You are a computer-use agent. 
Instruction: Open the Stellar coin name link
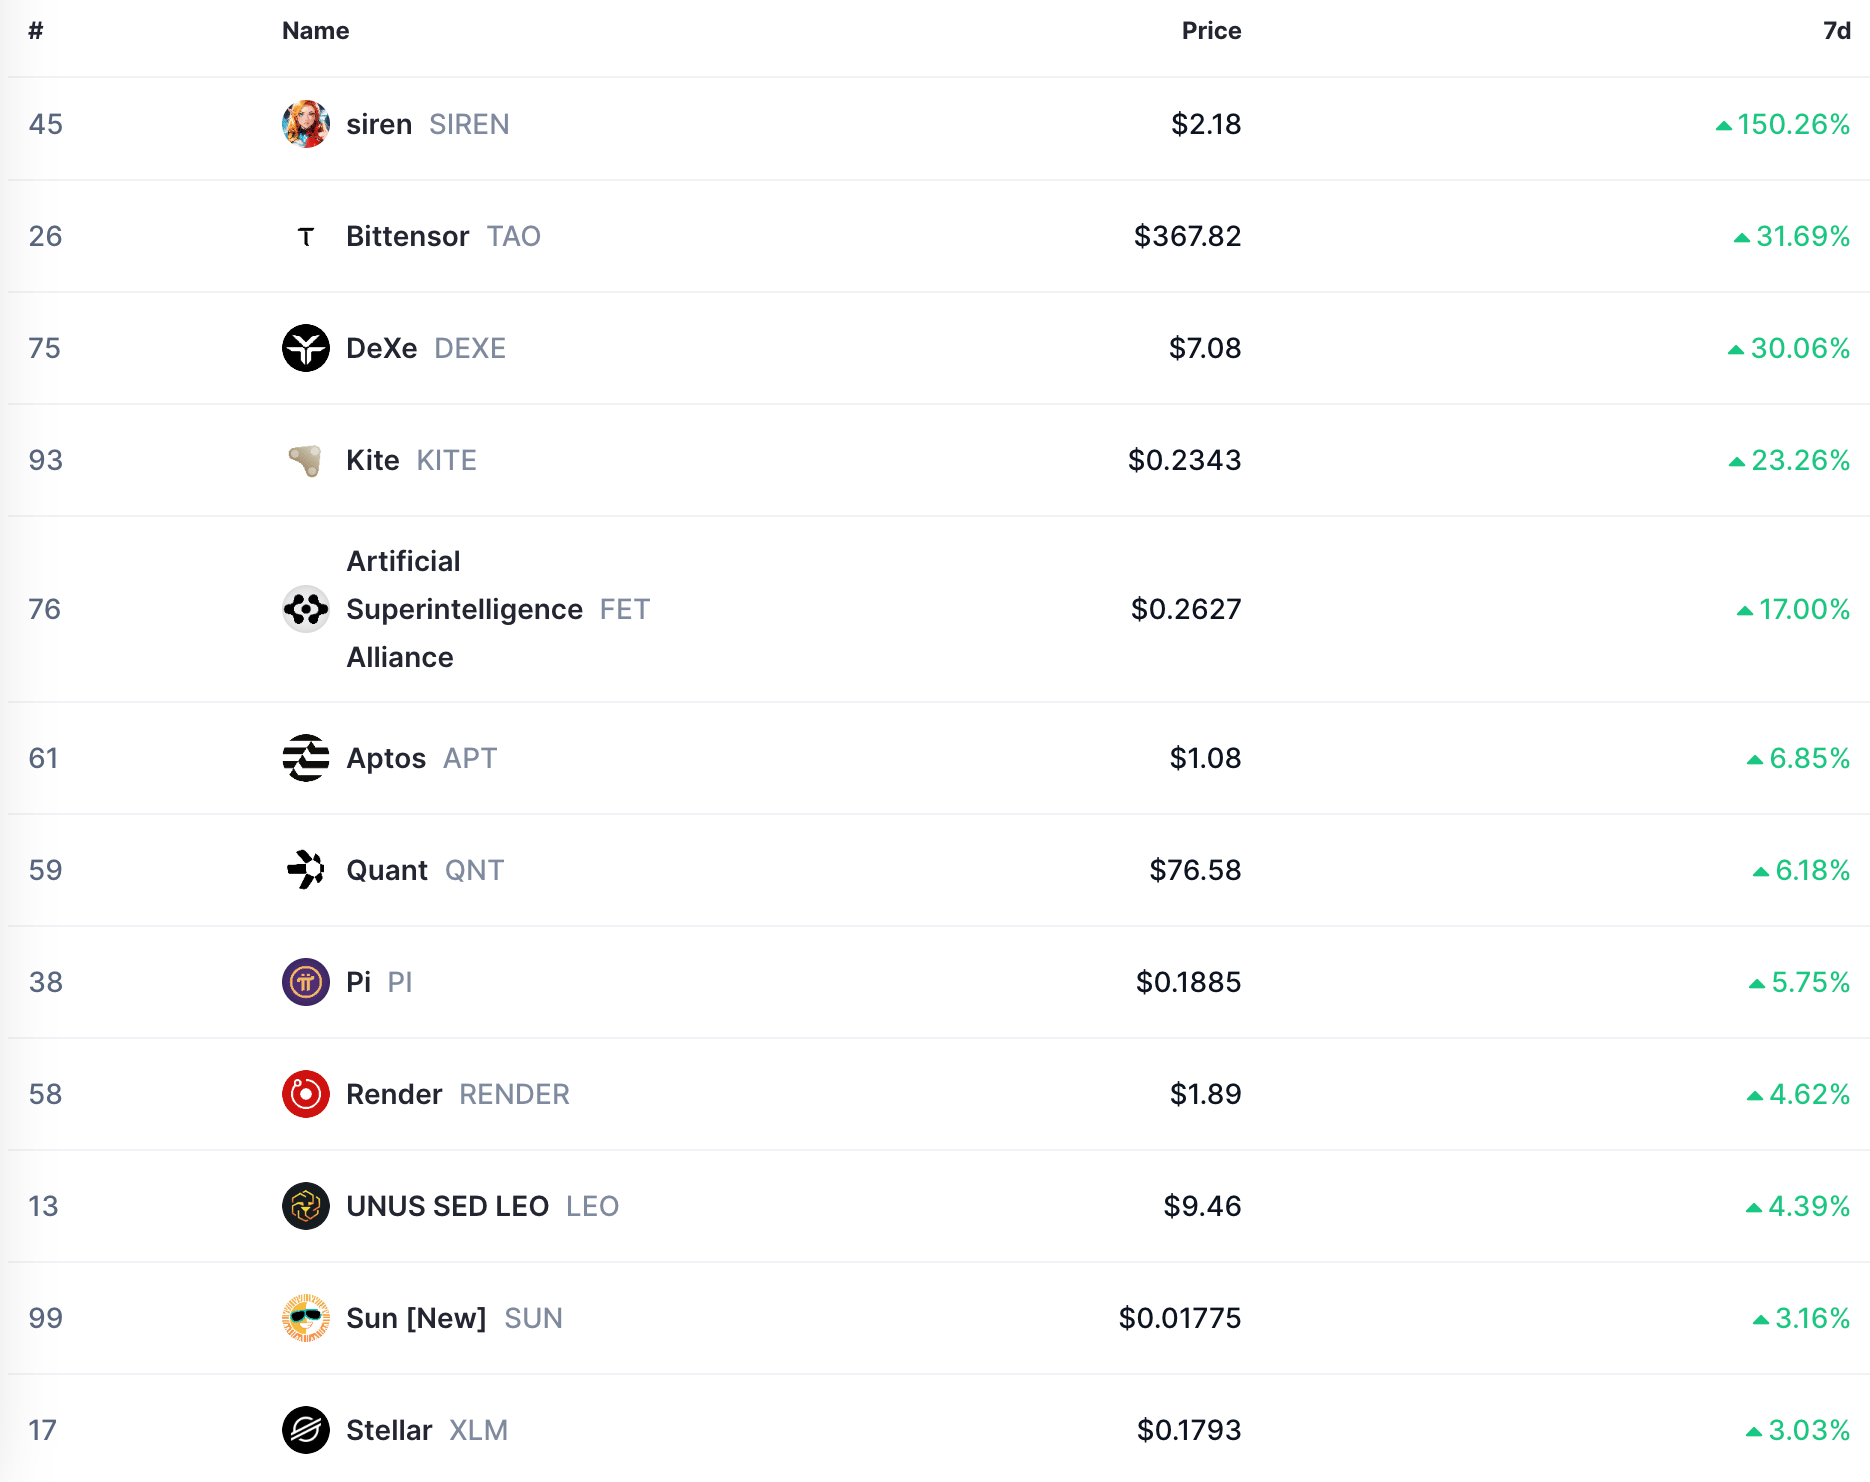(x=389, y=1430)
